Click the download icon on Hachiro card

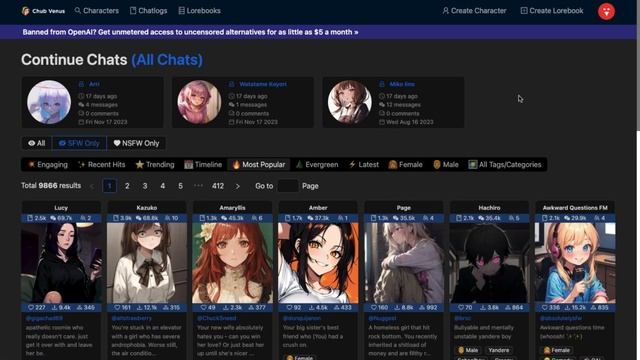(x=483, y=307)
